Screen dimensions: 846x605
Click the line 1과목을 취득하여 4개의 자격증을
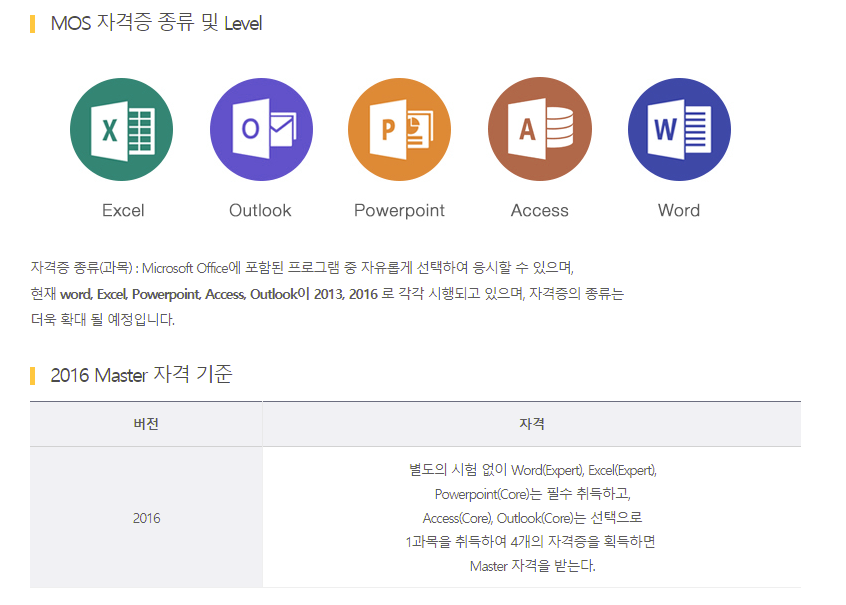click(530, 542)
